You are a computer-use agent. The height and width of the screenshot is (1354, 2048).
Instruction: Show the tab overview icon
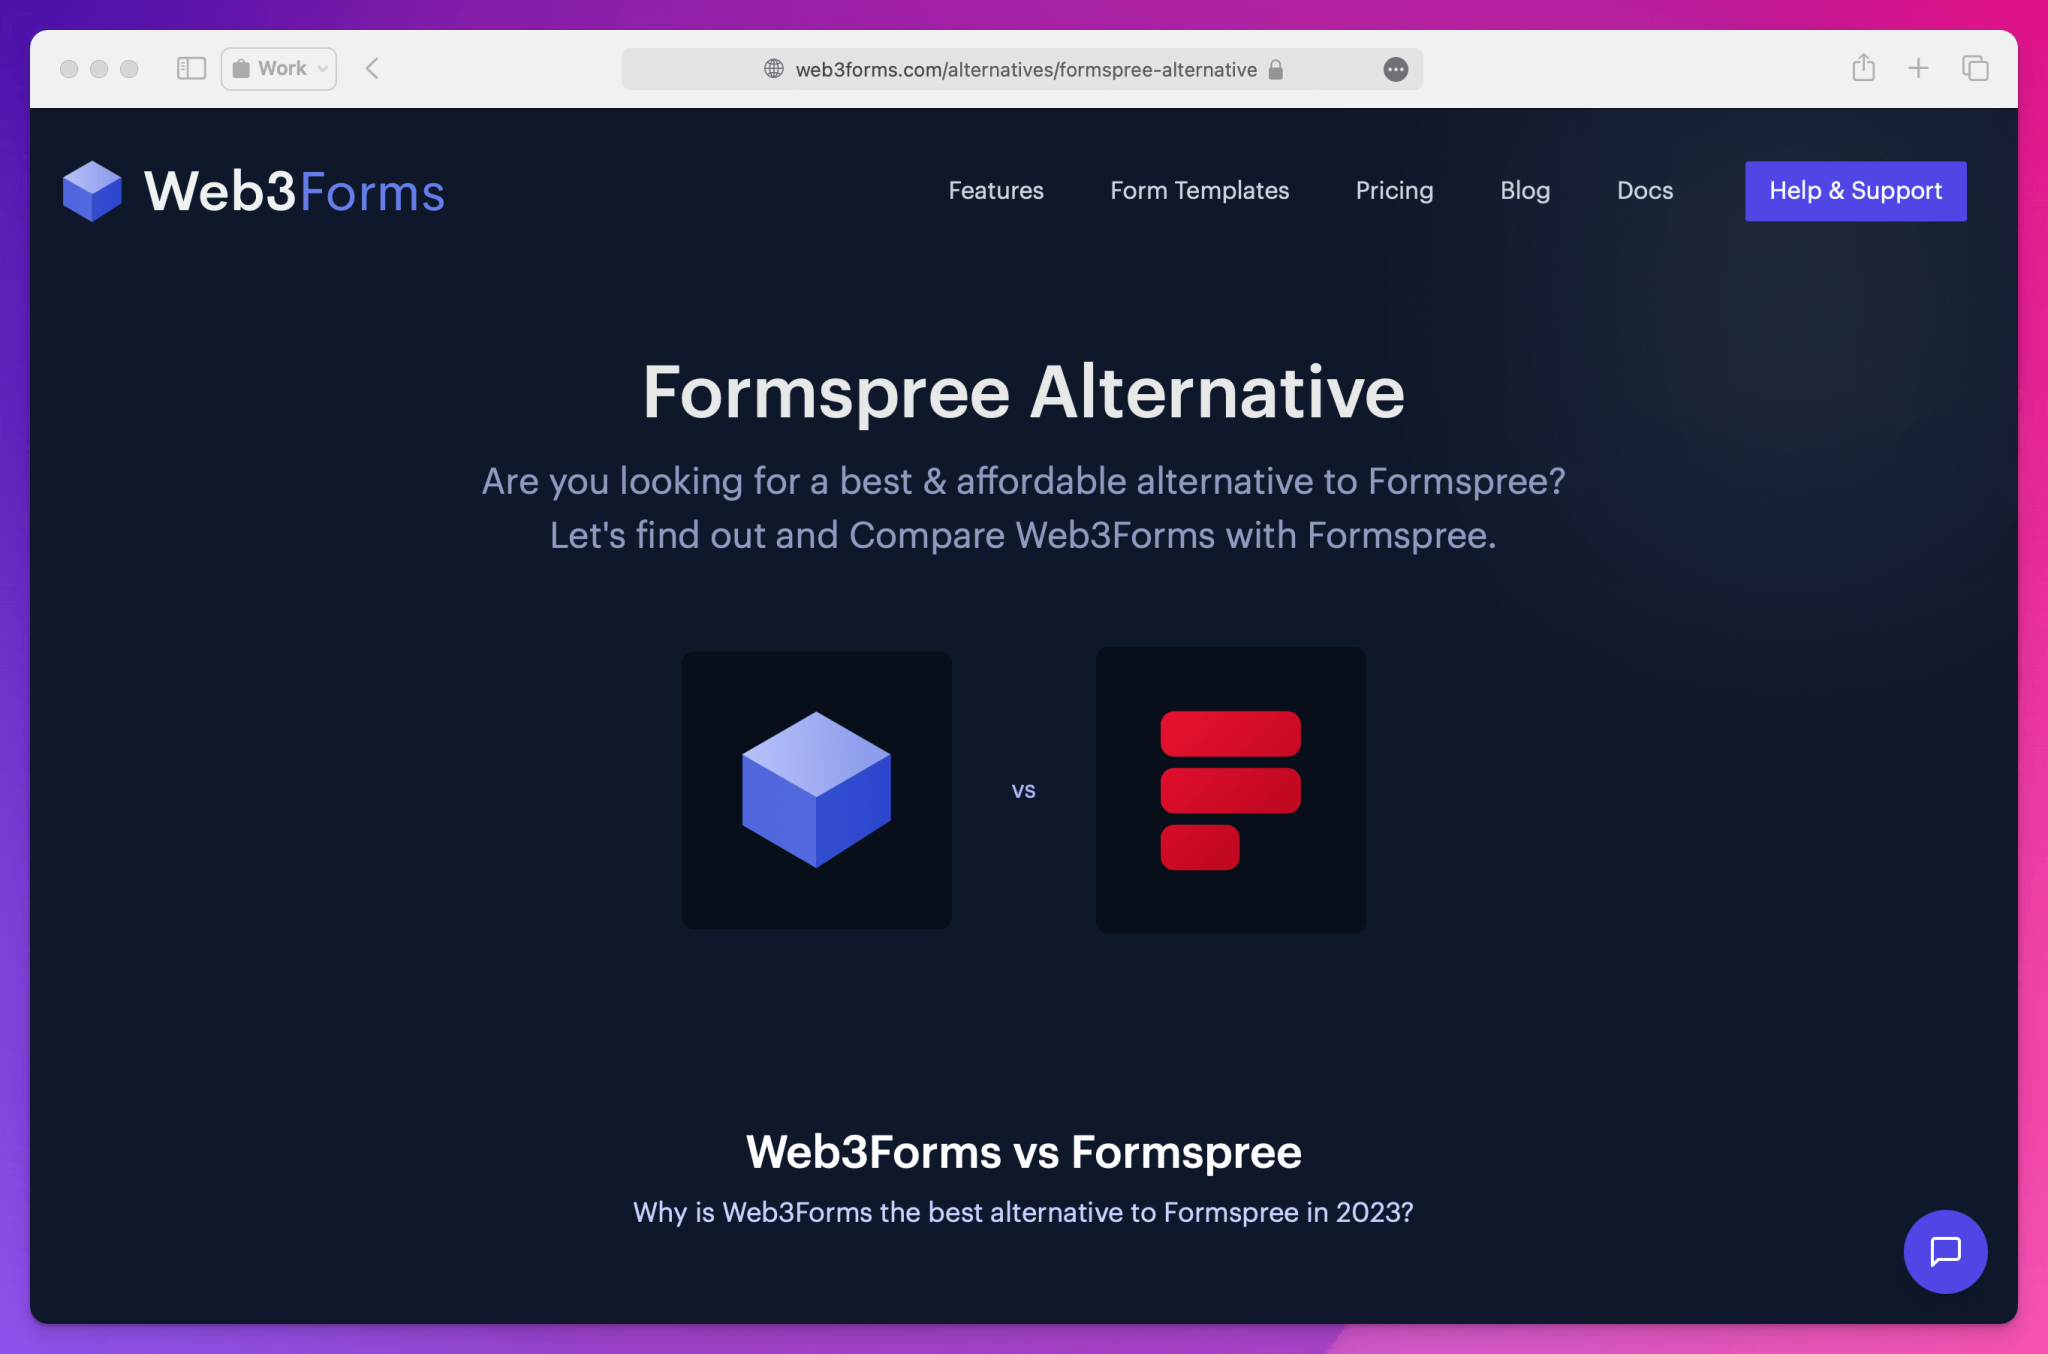[1975, 69]
